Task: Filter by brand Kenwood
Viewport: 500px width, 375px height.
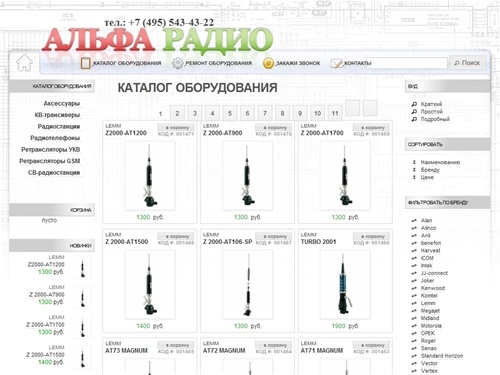Action: (433, 288)
